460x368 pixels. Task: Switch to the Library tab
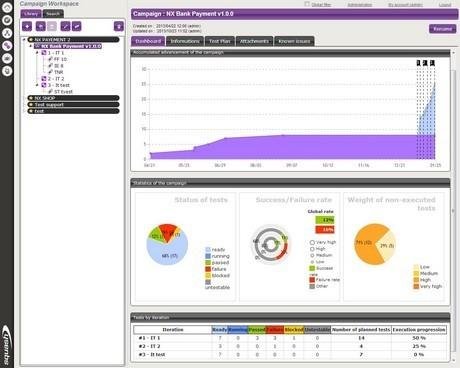pos(31,14)
